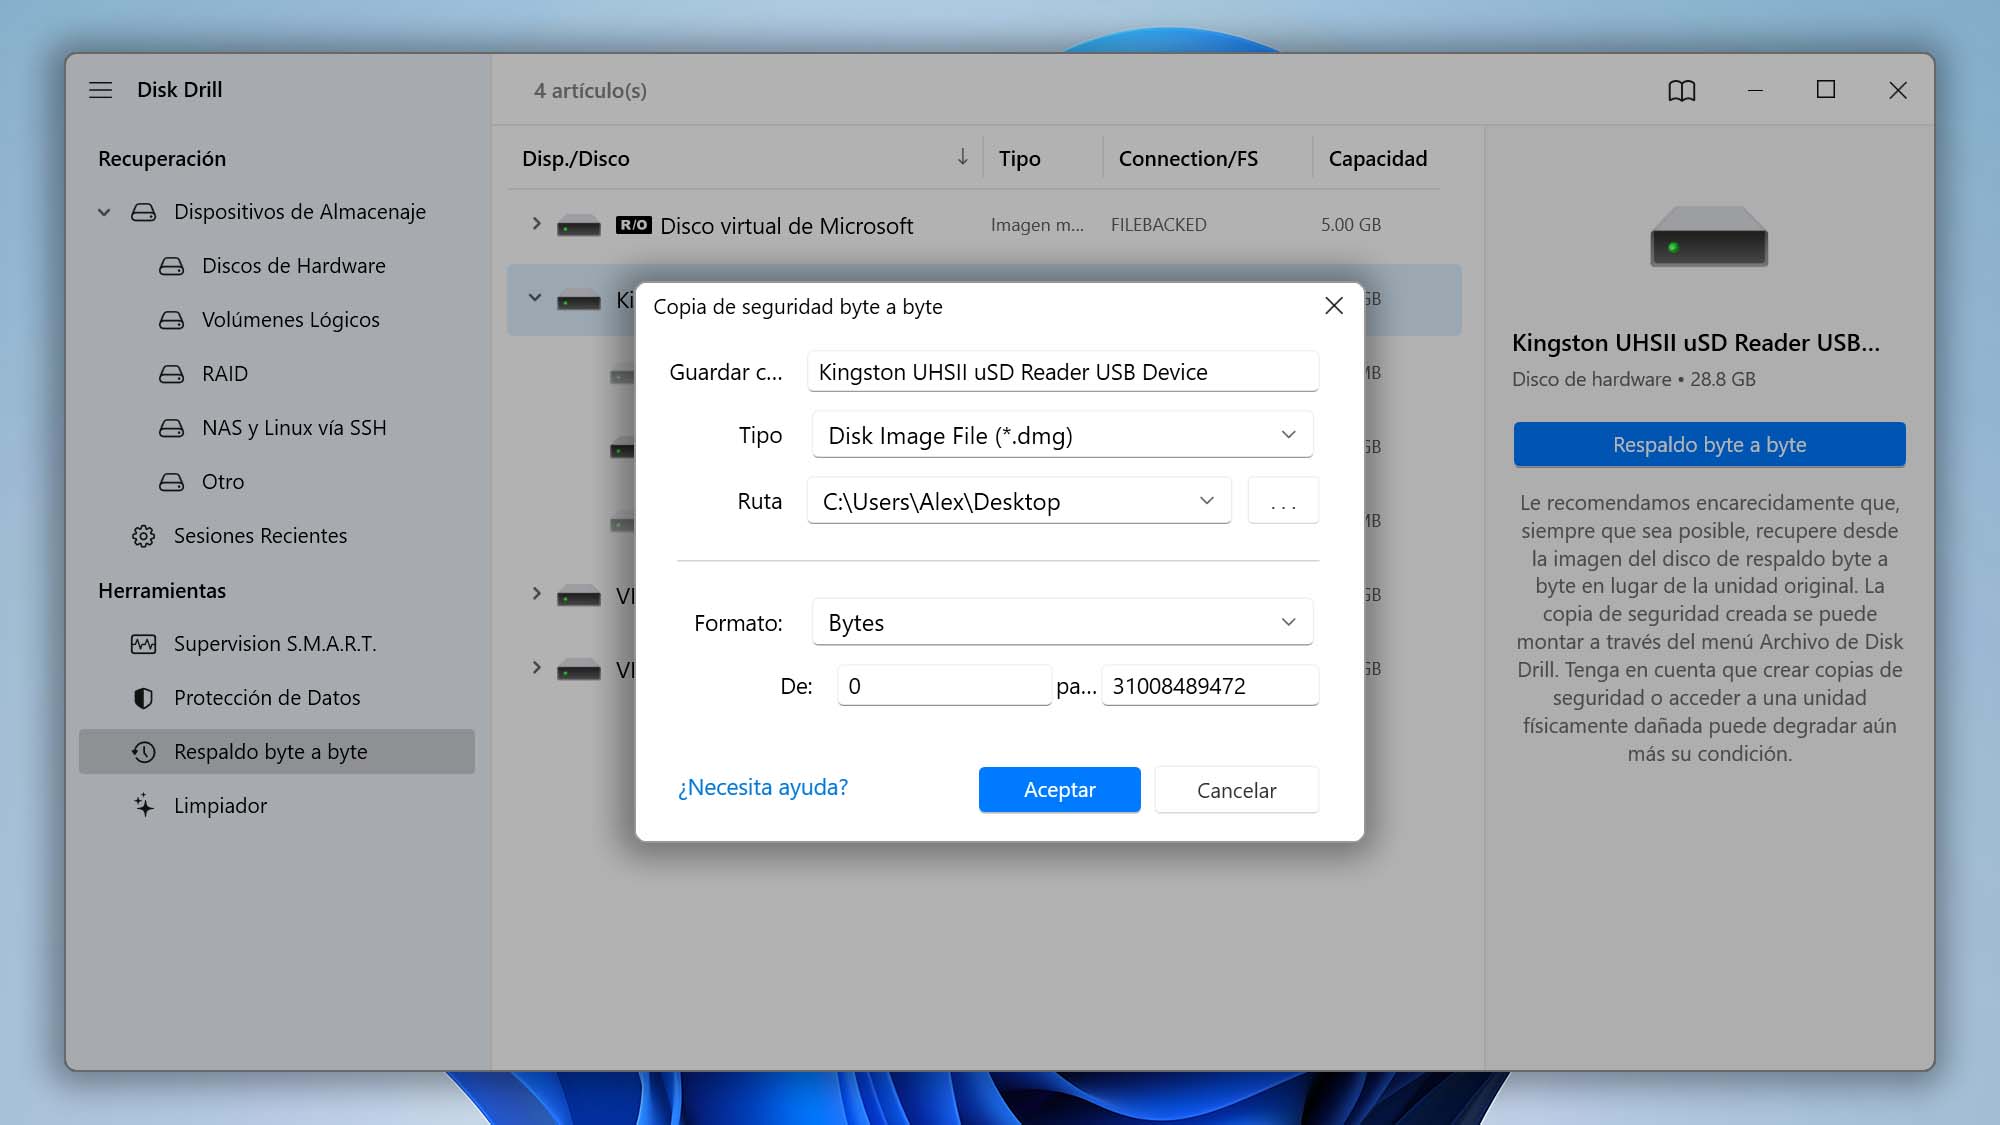Image resolution: width=2000 pixels, height=1125 pixels.
Task: Click the Discos de Hardware drive icon
Action: coord(172,266)
